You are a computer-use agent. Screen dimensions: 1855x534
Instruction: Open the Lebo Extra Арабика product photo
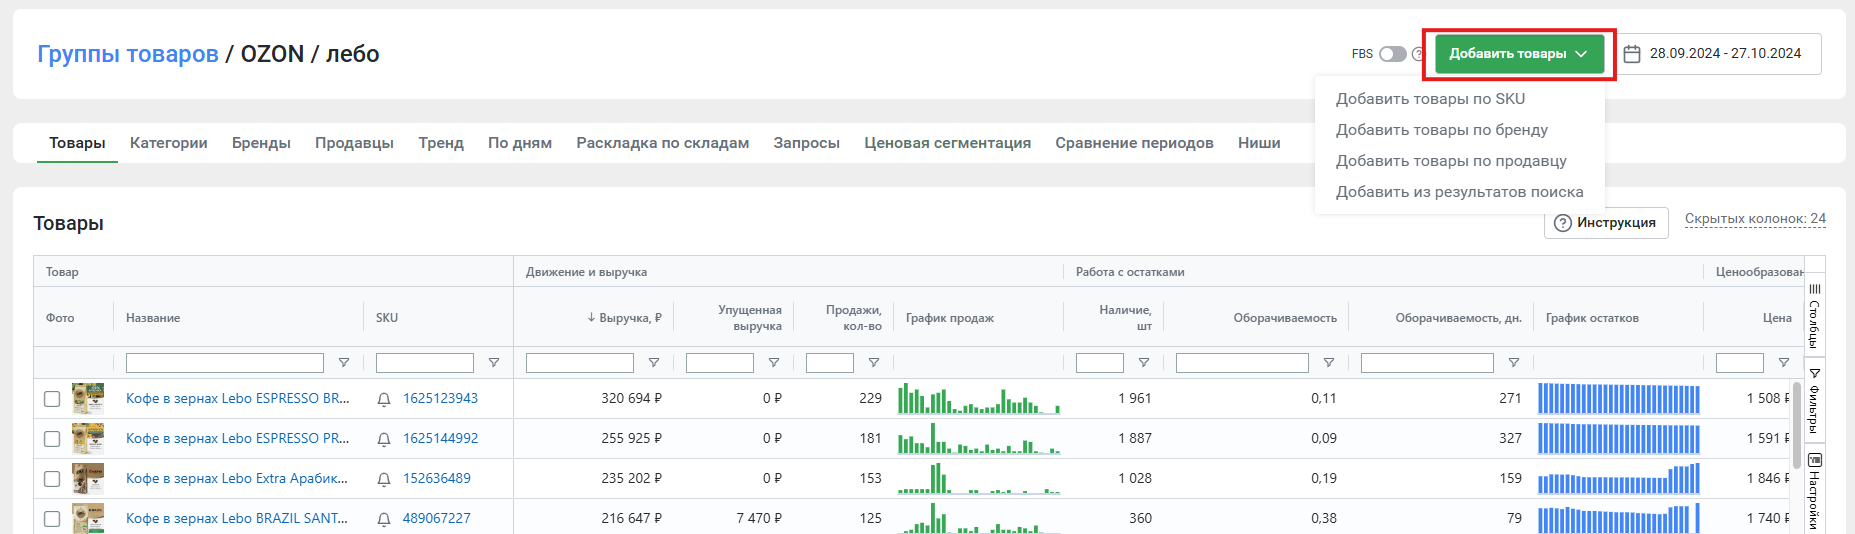pyautogui.click(x=88, y=479)
